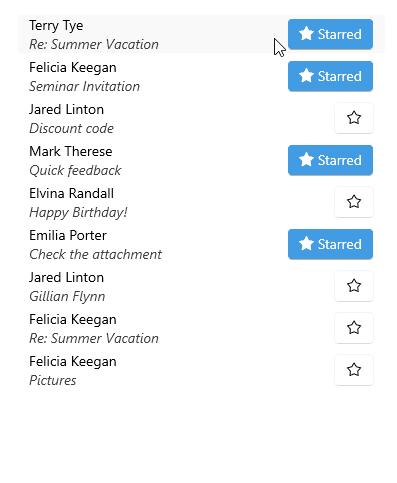Click the Emilia Porter sender name

tap(68, 235)
